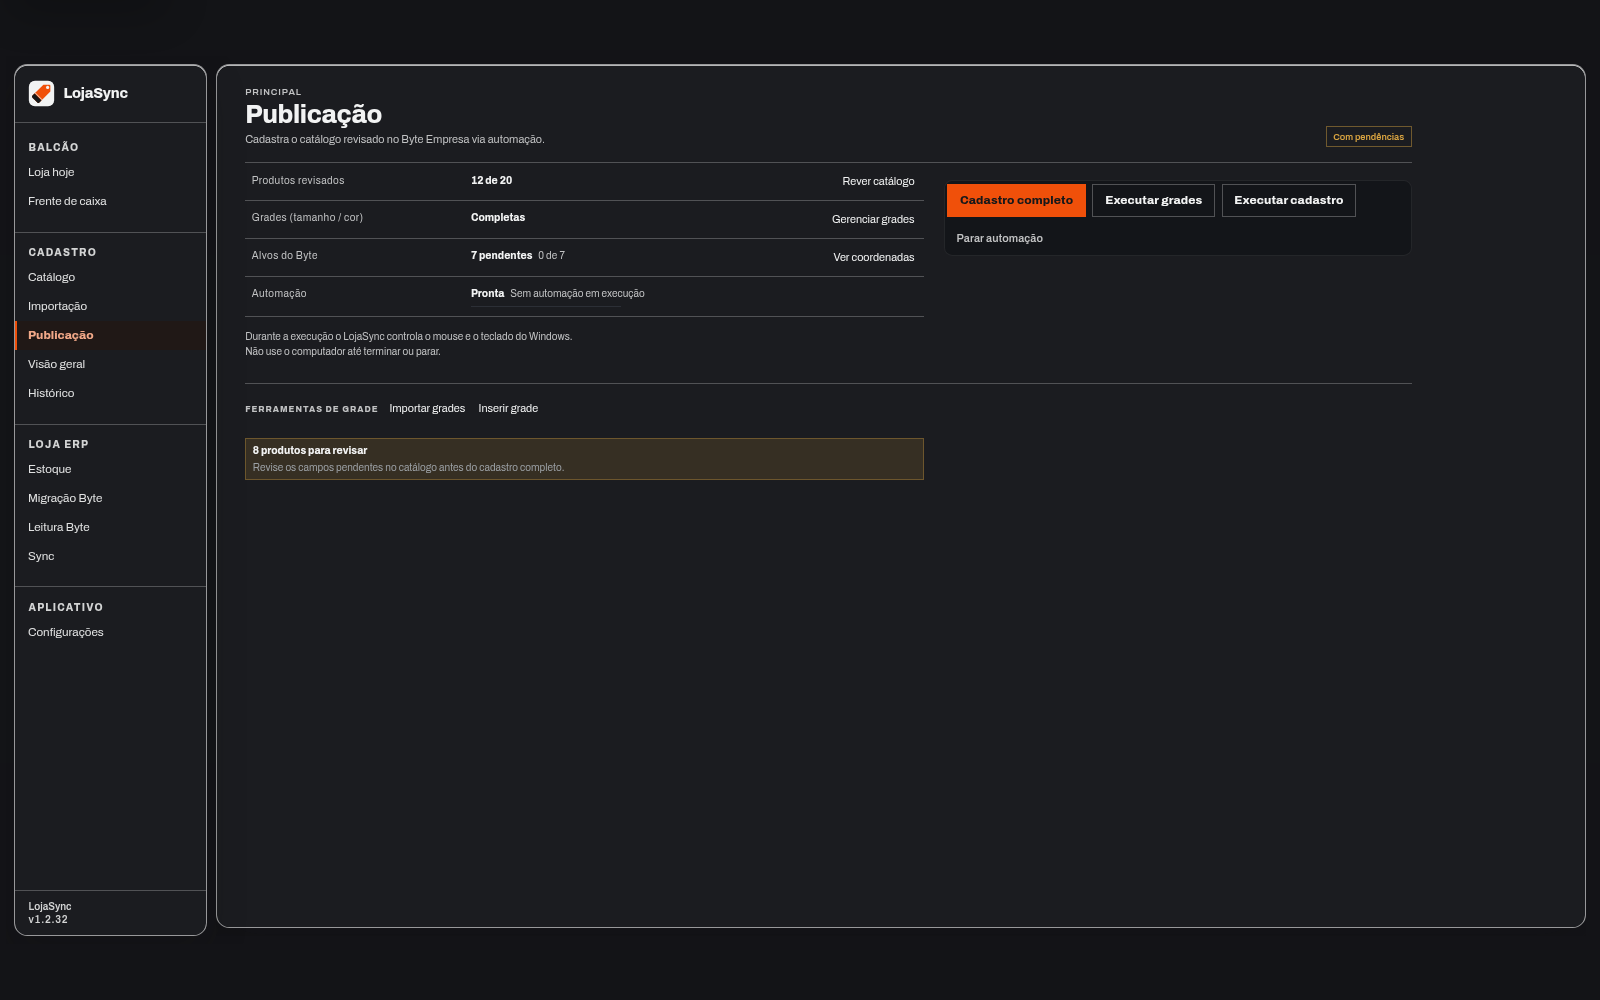Start the Cadastro completo automation
Viewport: 1600px width, 1000px height.
click(1016, 200)
